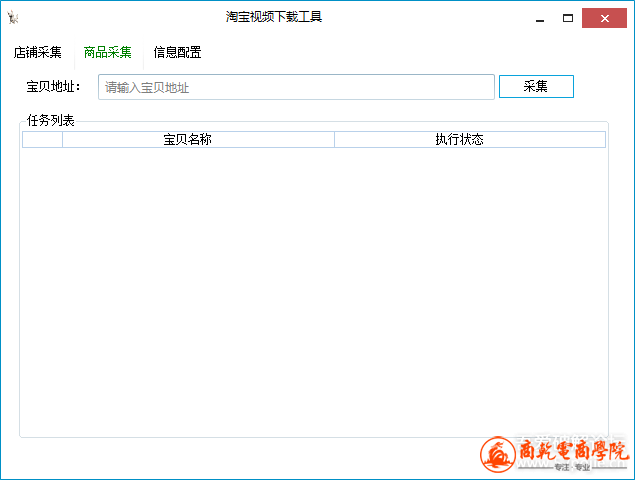The height and width of the screenshot is (480, 635).
Task: Click the 宝贝地址: label
Action: (x=54, y=87)
